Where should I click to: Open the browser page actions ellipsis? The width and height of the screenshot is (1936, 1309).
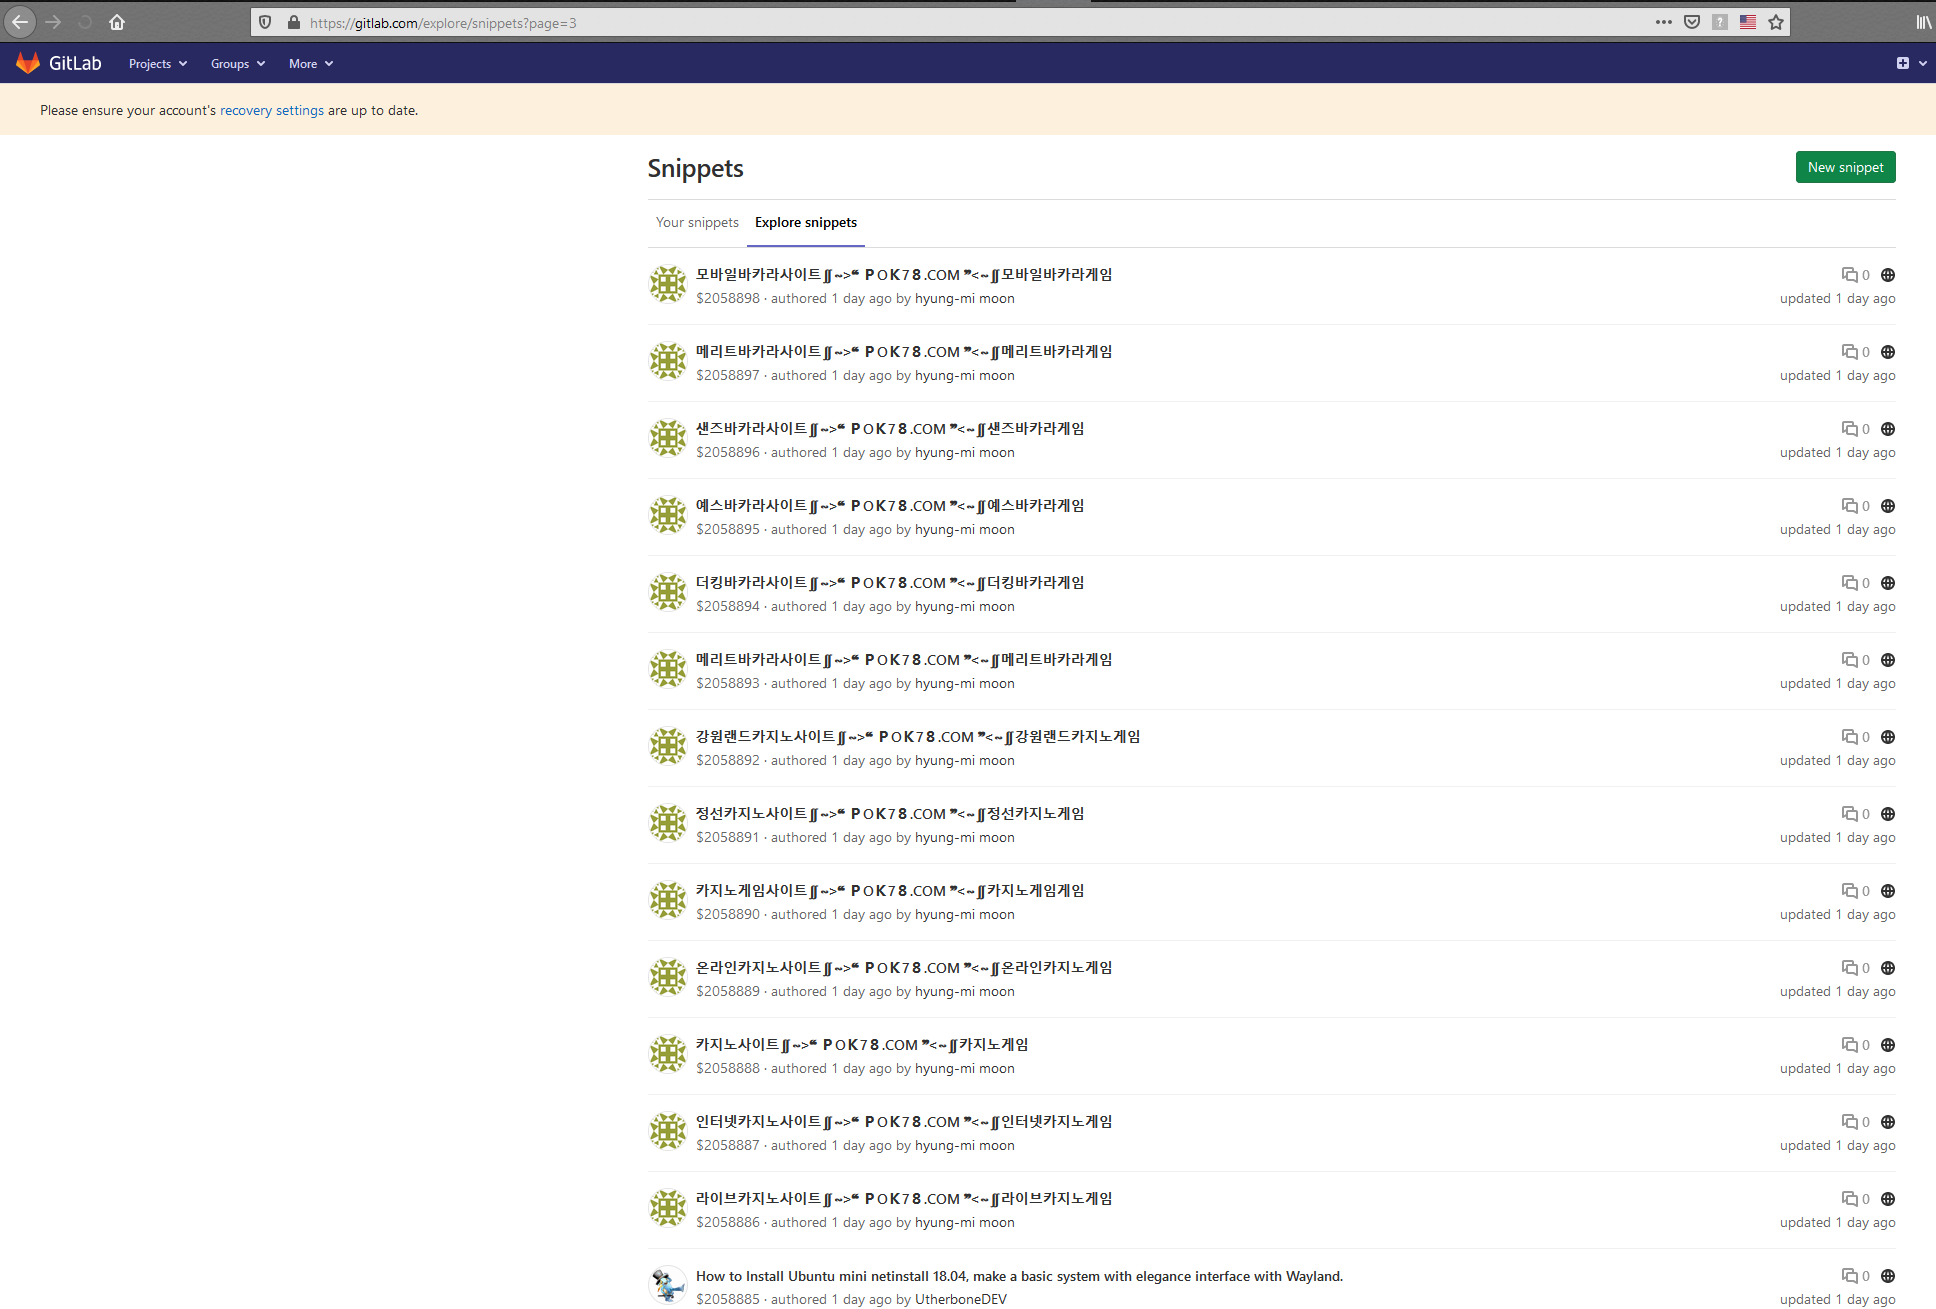[x=1663, y=22]
